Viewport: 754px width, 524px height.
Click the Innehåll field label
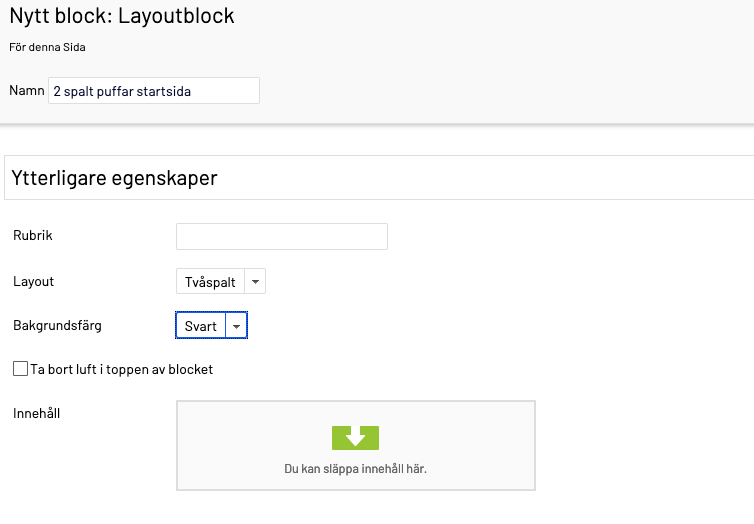point(37,413)
